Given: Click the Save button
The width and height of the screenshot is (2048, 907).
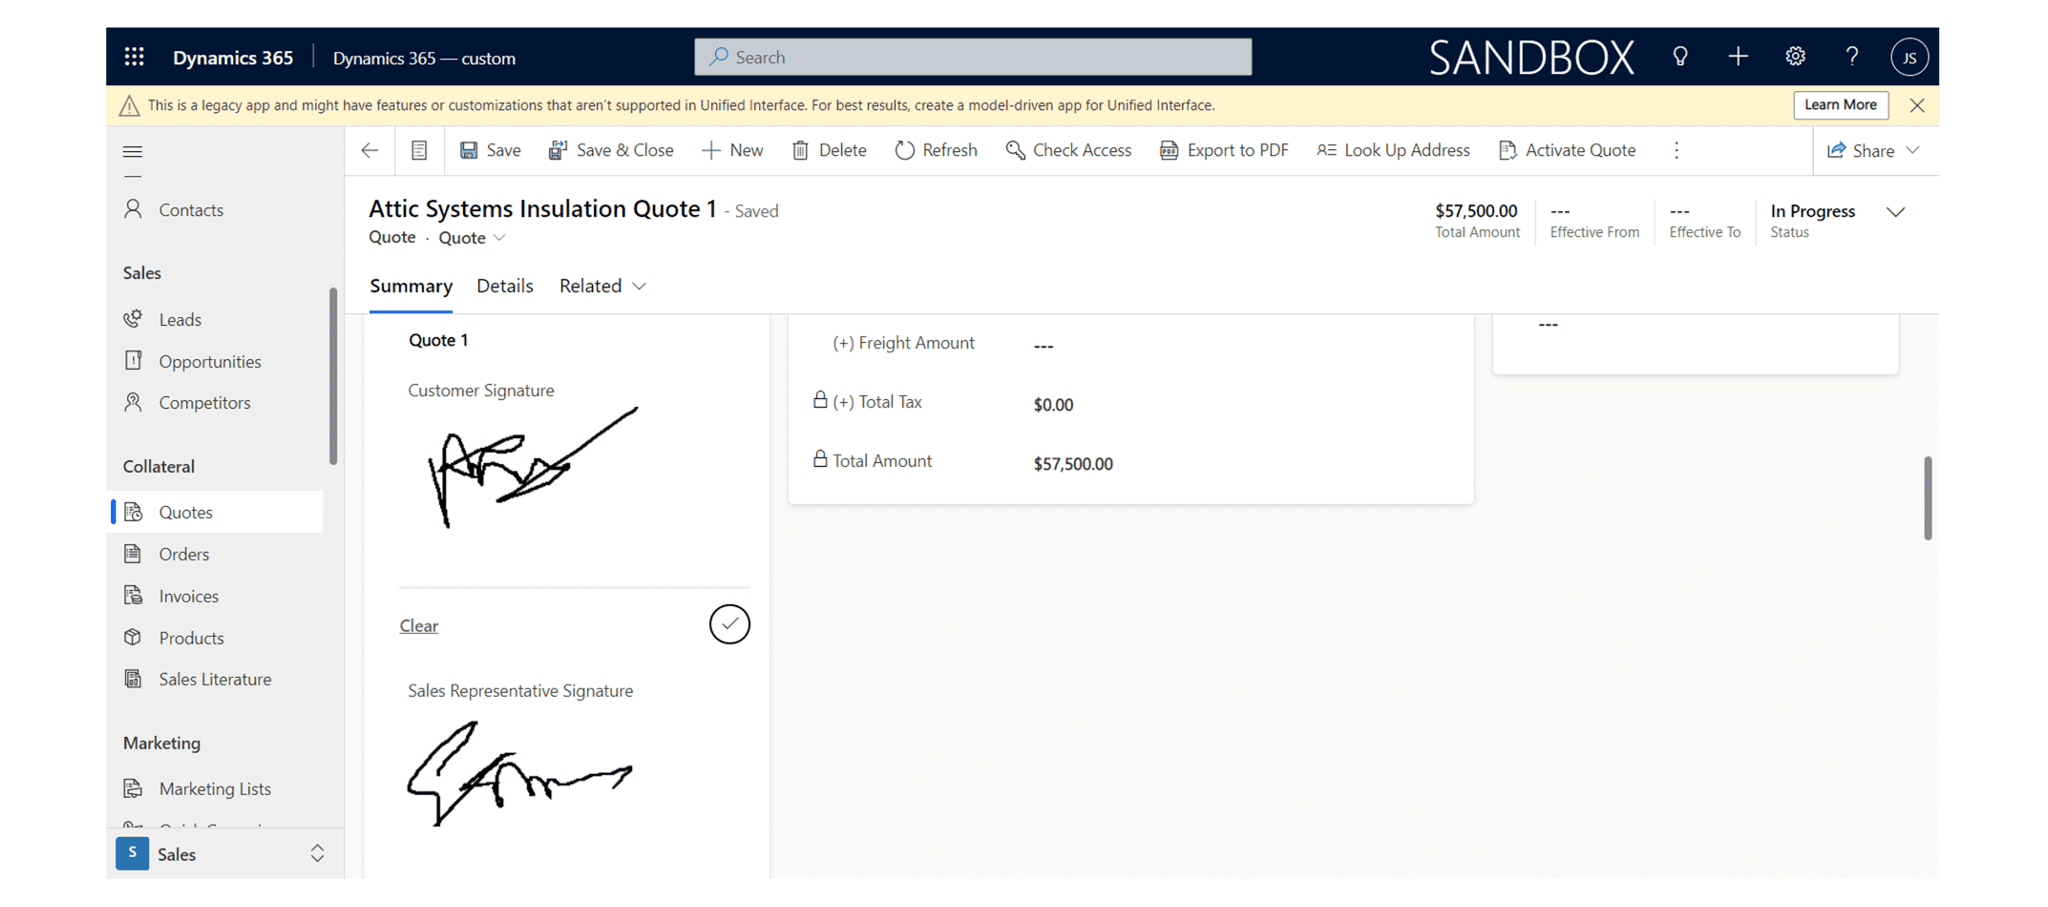Looking at the screenshot, I should pyautogui.click(x=490, y=150).
